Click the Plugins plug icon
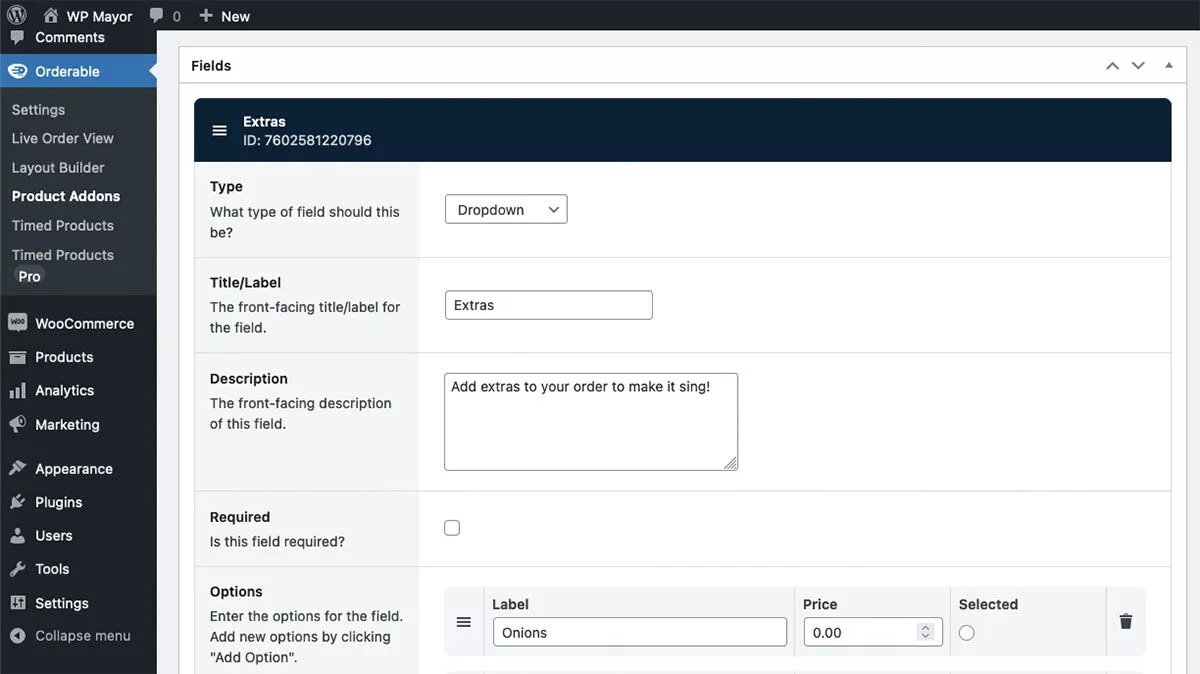 (17, 502)
